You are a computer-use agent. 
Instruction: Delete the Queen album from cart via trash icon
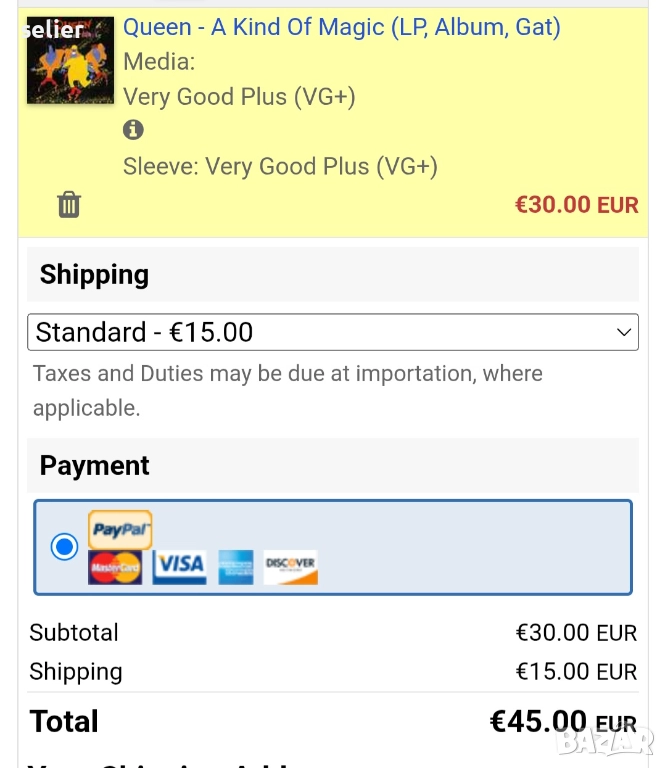tap(69, 205)
